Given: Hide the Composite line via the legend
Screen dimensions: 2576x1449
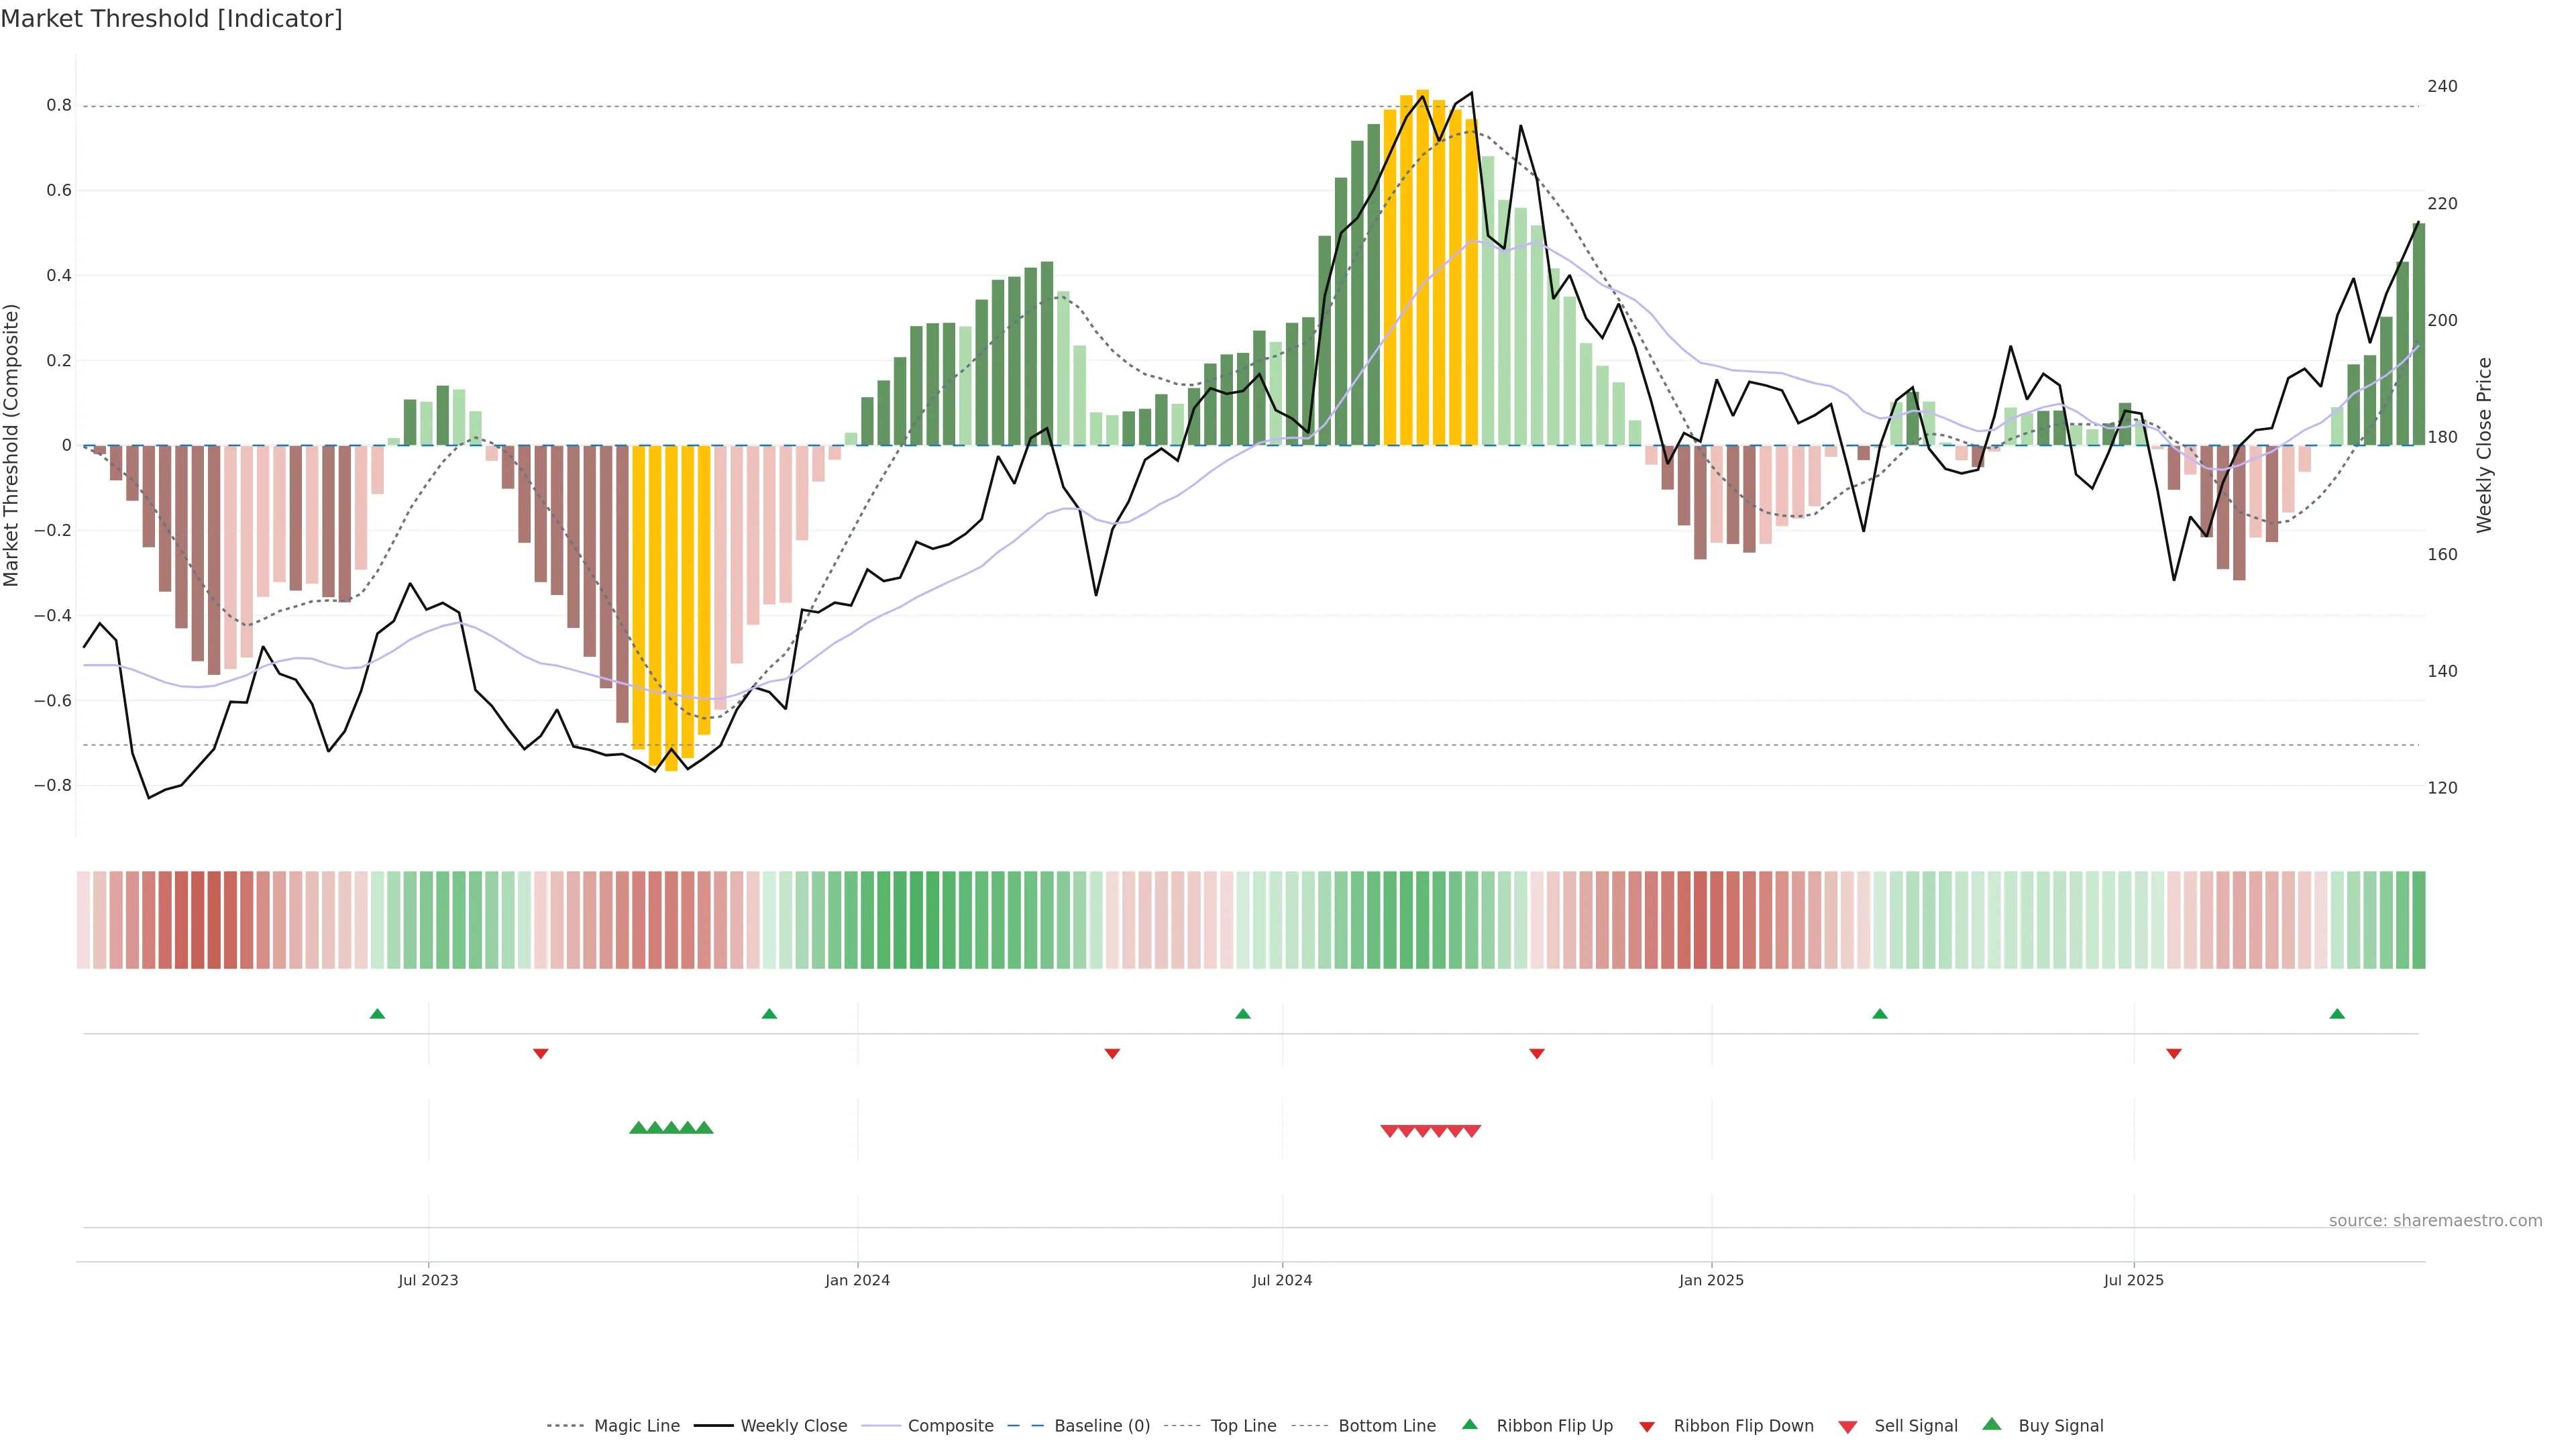Looking at the screenshot, I should [950, 1426].
